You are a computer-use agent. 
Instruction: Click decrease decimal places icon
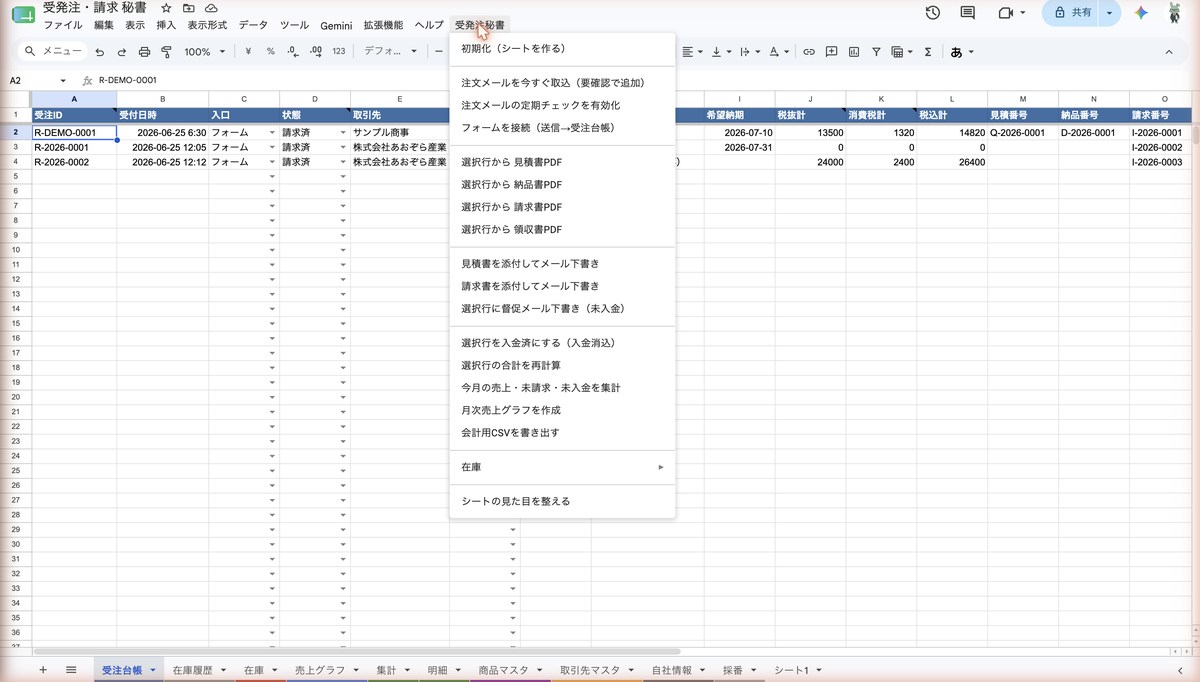(x=291, y=51)
